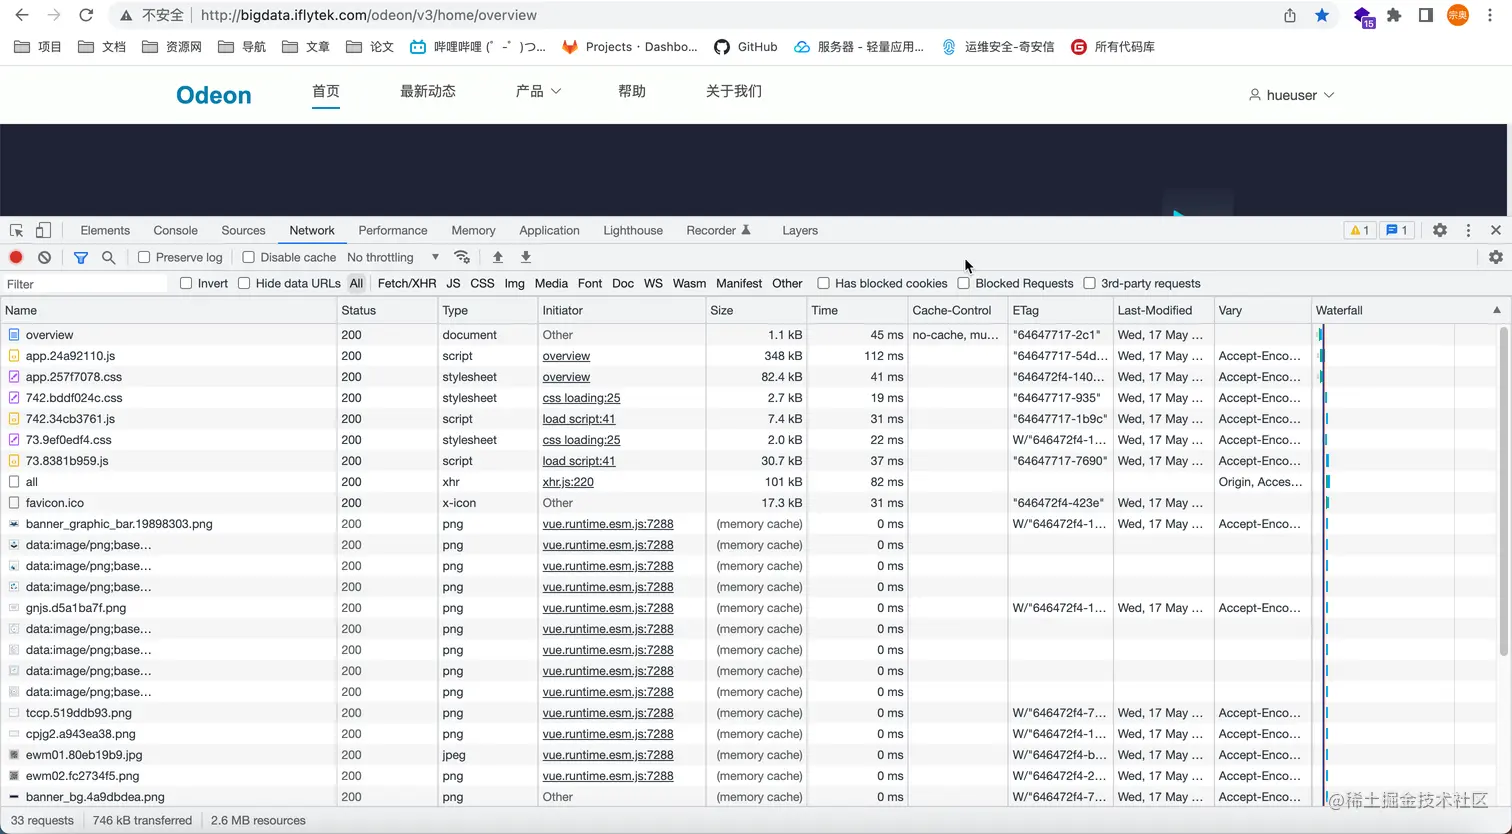Switch to the Sources tab

[x=243, y=230]
